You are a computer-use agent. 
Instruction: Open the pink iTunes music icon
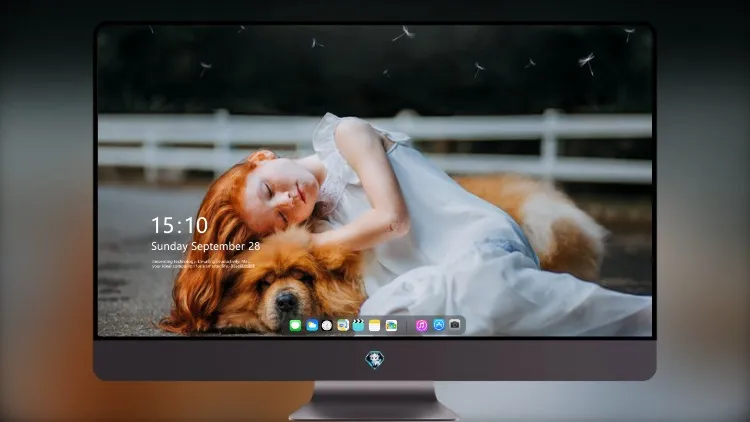421,325
